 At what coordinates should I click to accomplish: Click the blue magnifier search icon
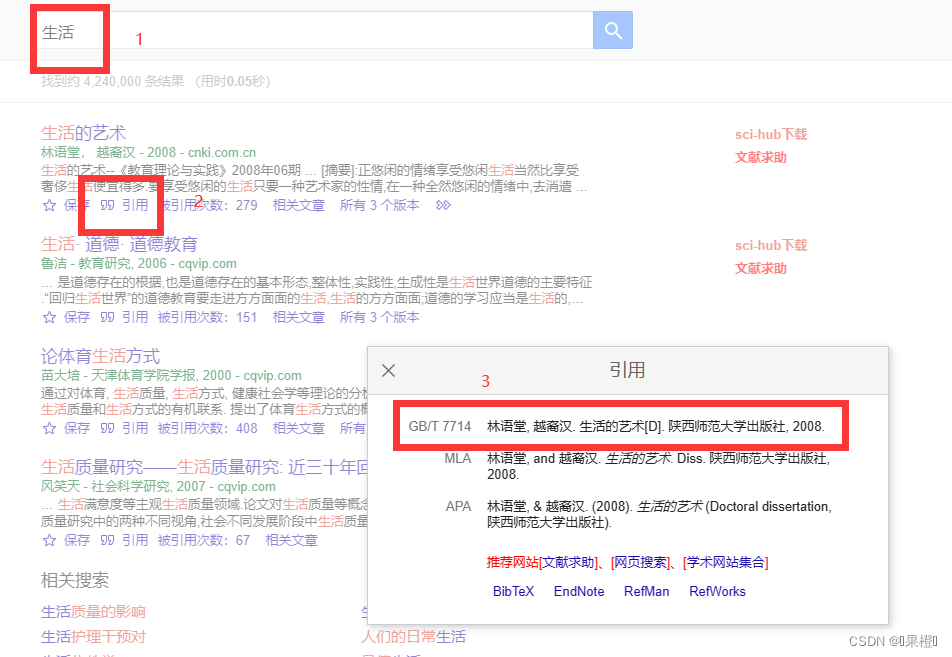click(612, 30)
